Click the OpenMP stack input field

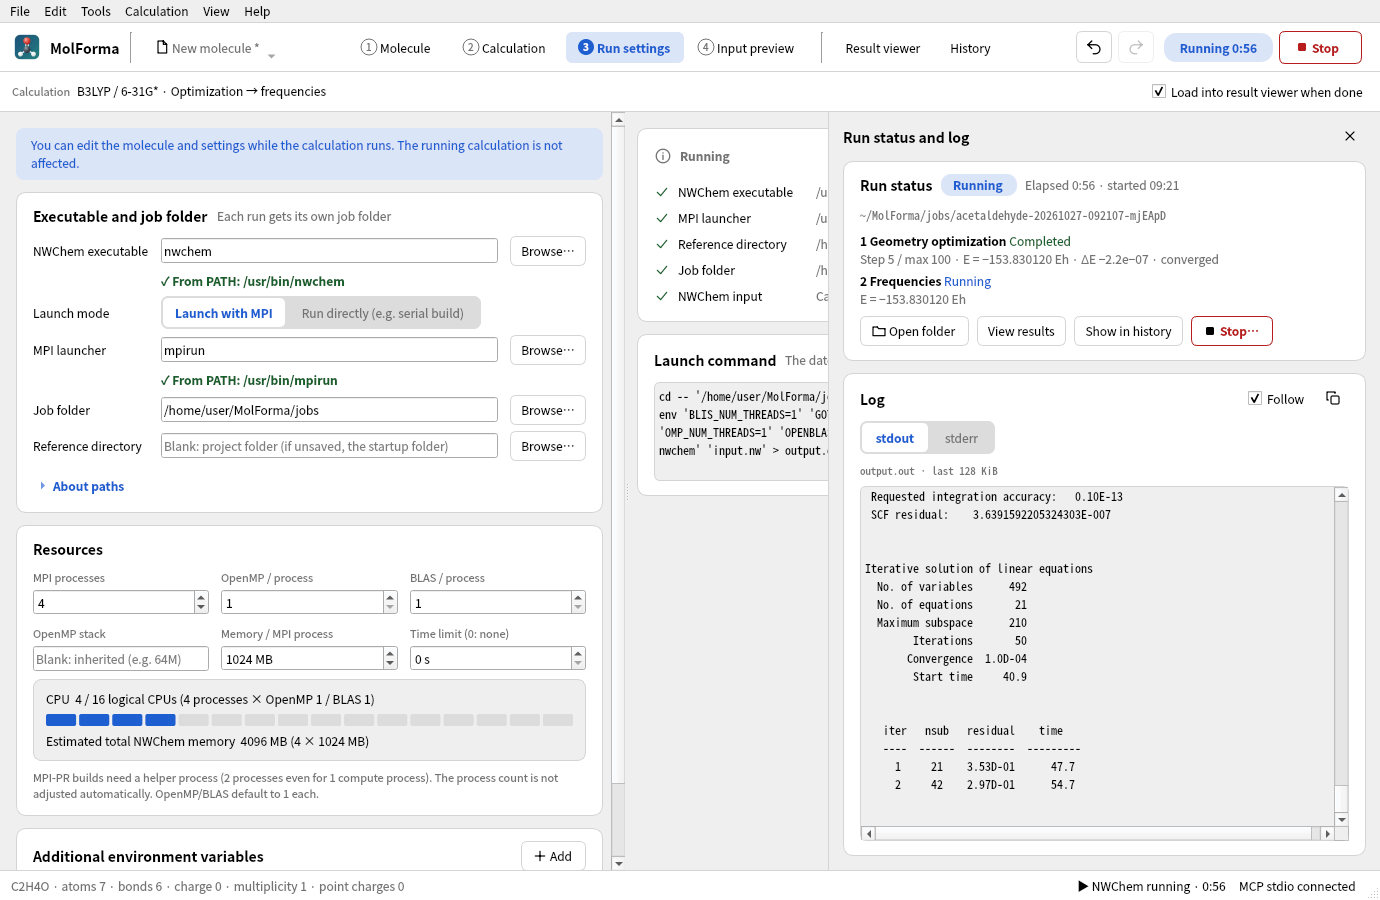[121, 659]
